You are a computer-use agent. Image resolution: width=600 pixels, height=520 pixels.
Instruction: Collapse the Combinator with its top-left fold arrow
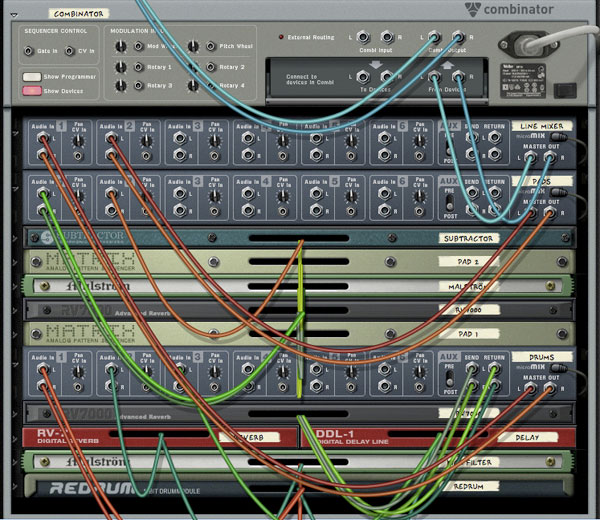[x=14, y=15]
